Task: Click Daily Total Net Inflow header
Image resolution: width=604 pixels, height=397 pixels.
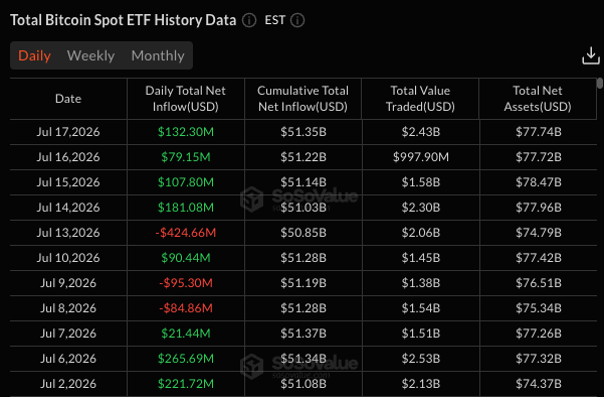Action: (x=186, y=99)
